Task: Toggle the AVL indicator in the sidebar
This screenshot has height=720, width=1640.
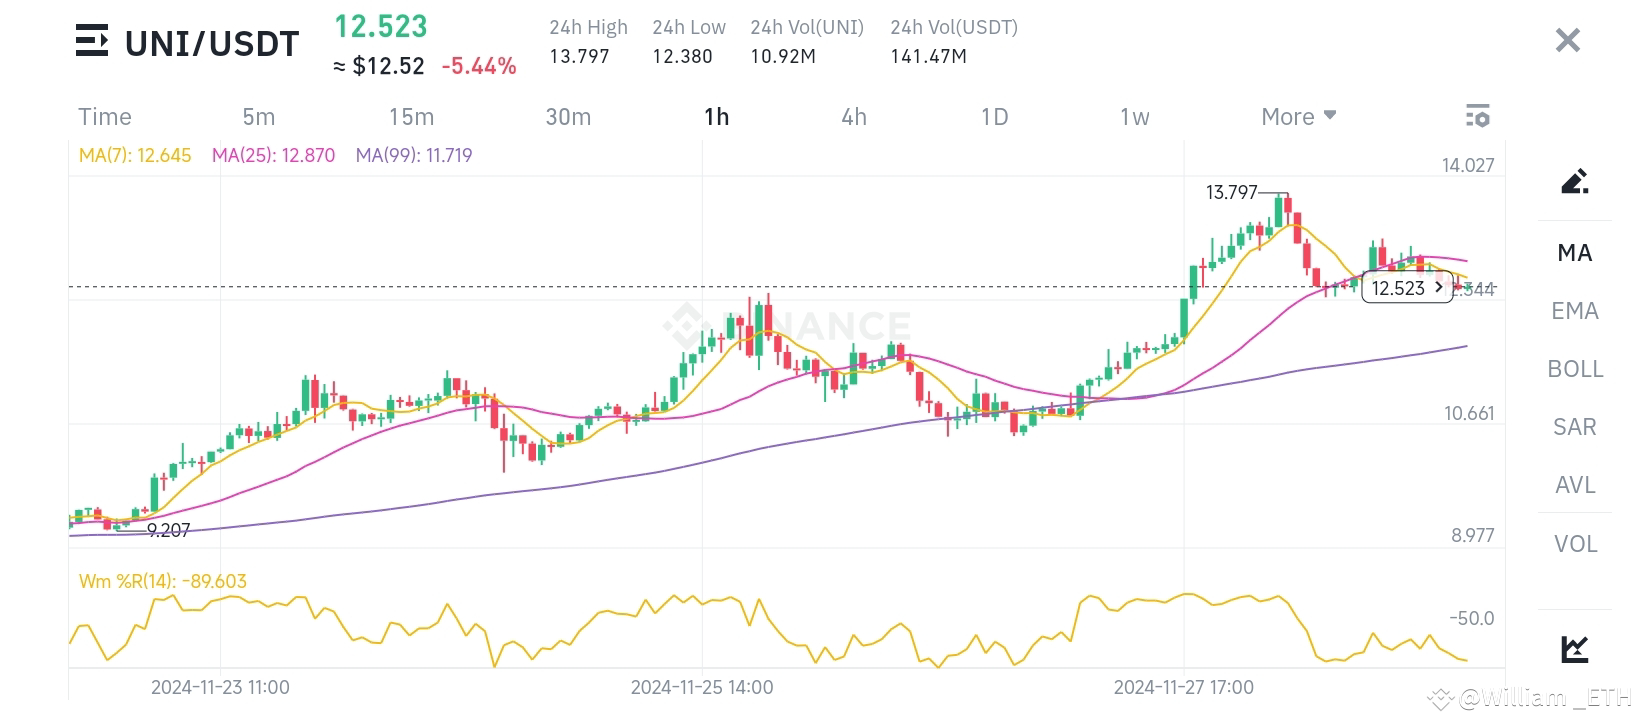Action: tap(1574, 485)
